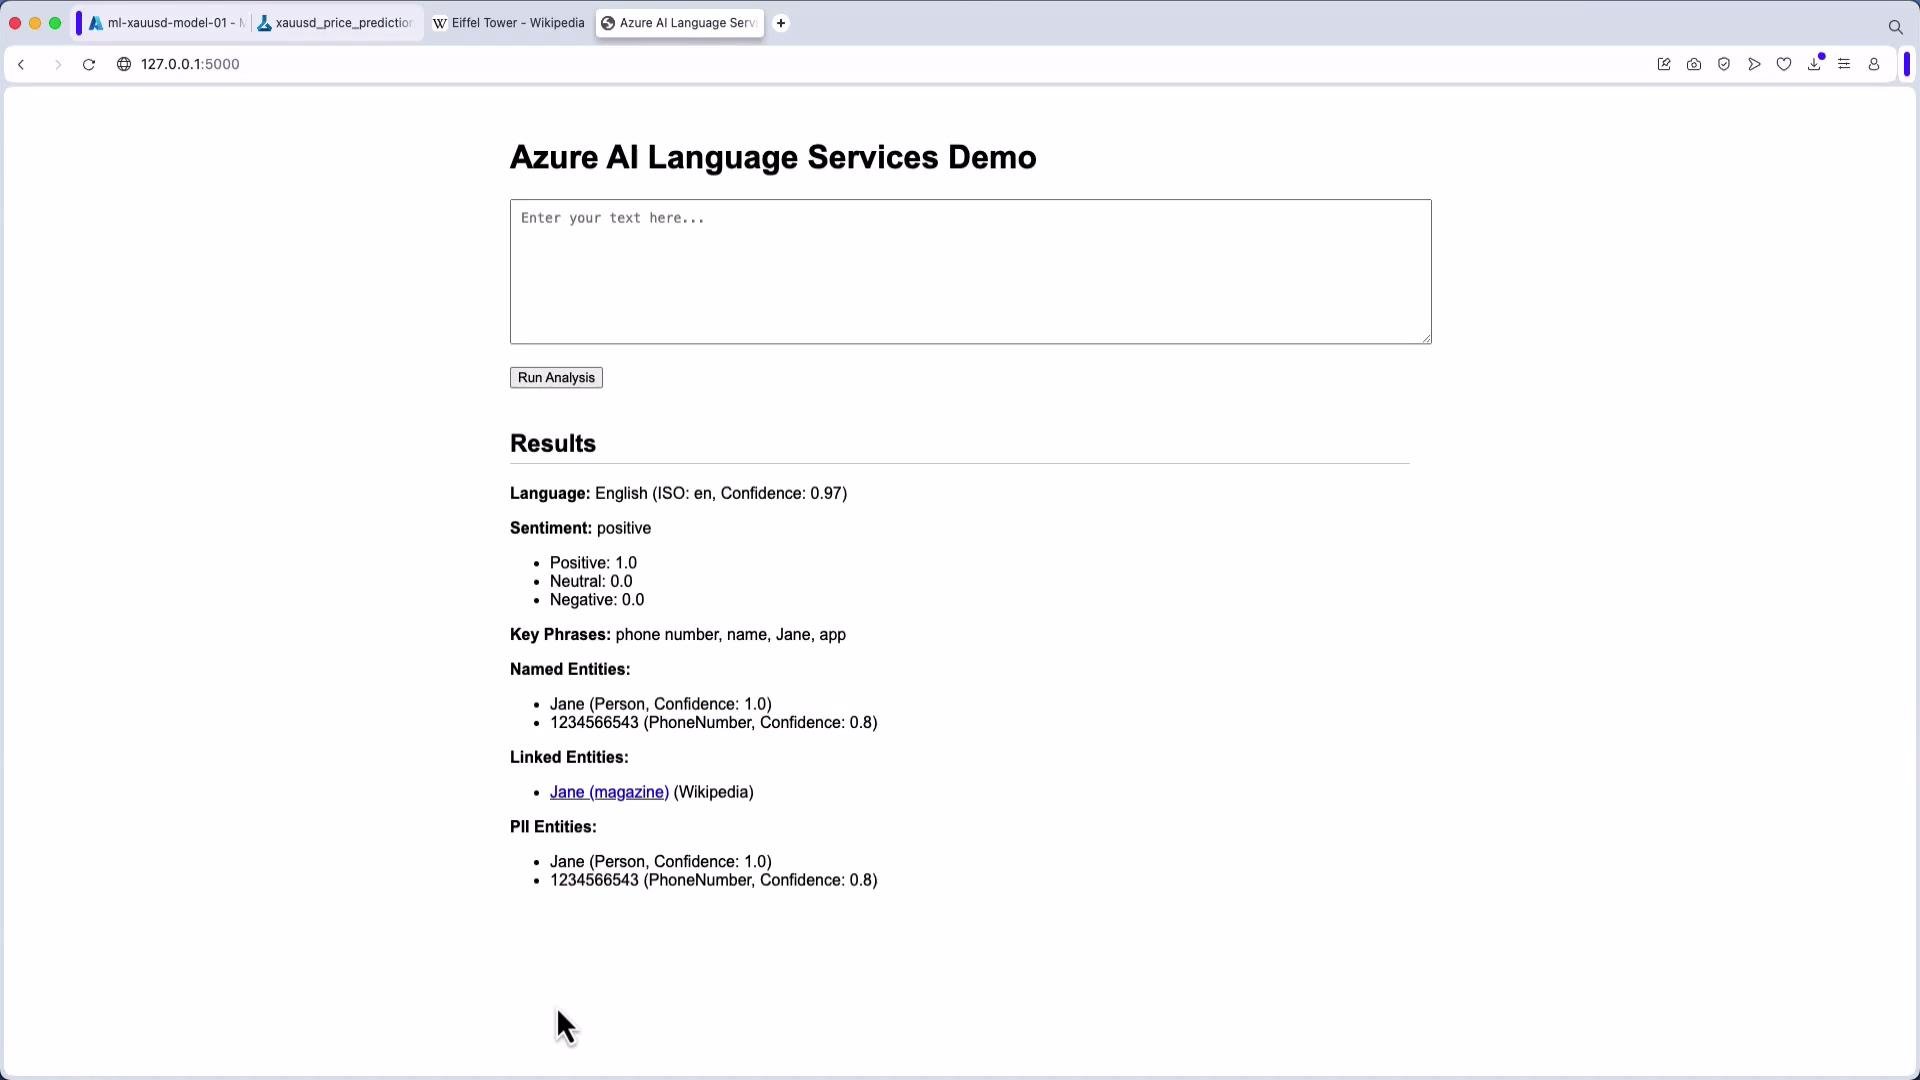The width and height of the screenshot is (1920, 1080).
Task: Maximize window with green button
Action: (x=55, y=23)
